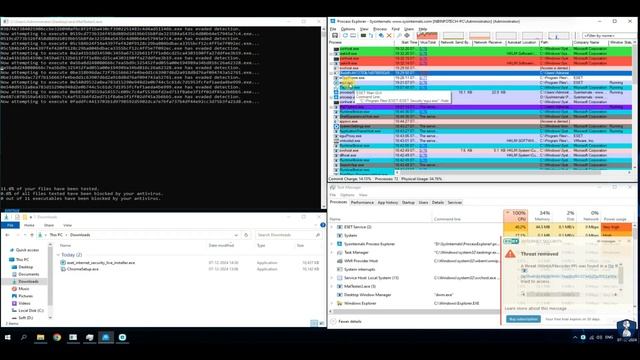640x360 pixels.
Task: Switch to the Services tab in Task Manager
Action: [454, 202]
